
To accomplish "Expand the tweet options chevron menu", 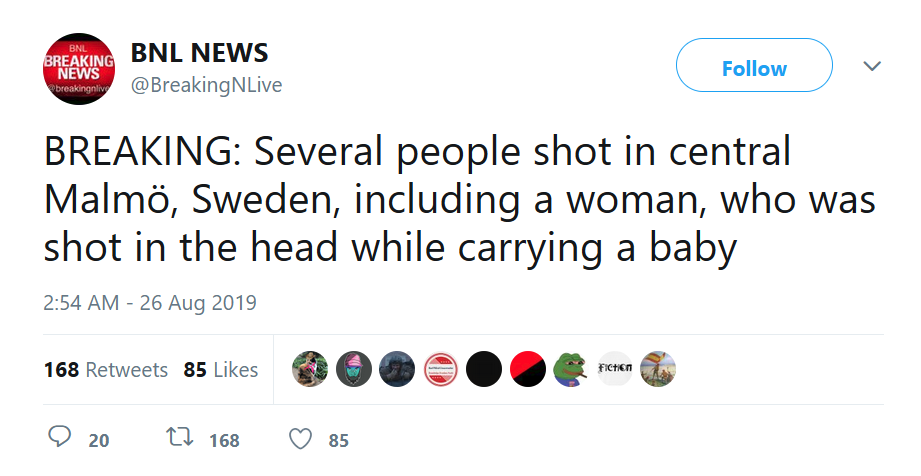I will pos(872,67).
